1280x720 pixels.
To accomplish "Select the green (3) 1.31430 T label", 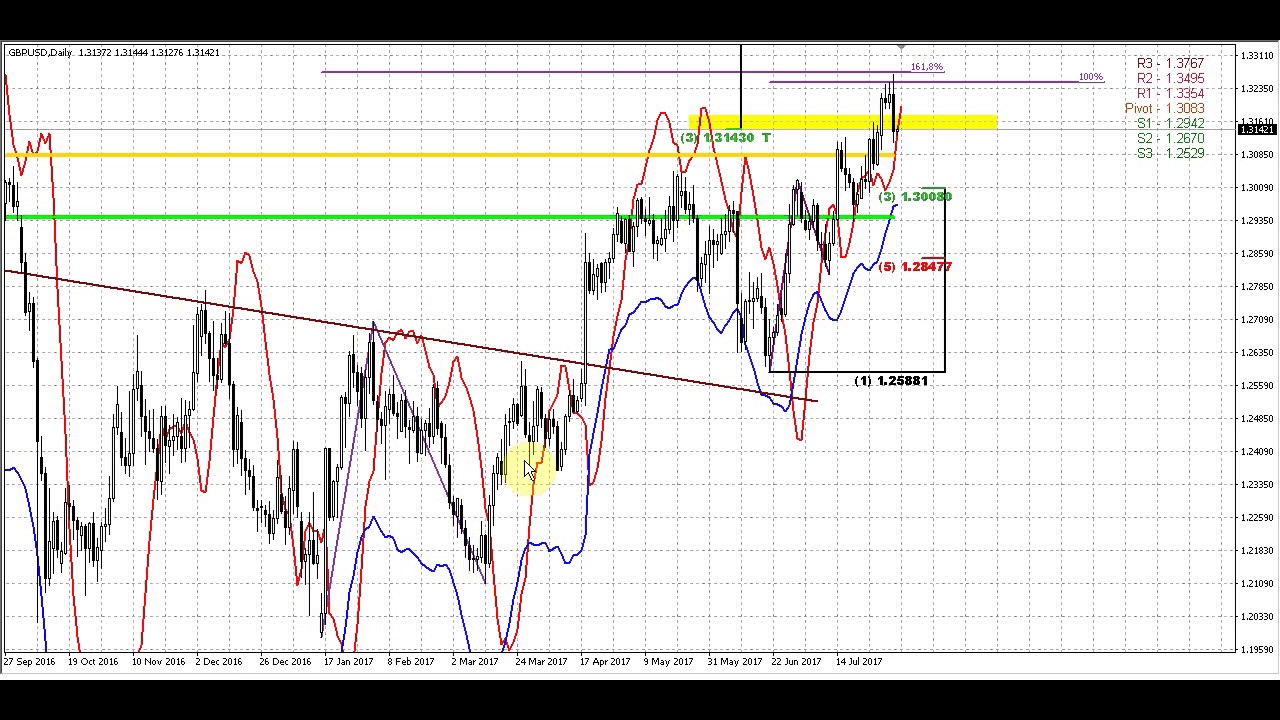I will 726,137.
